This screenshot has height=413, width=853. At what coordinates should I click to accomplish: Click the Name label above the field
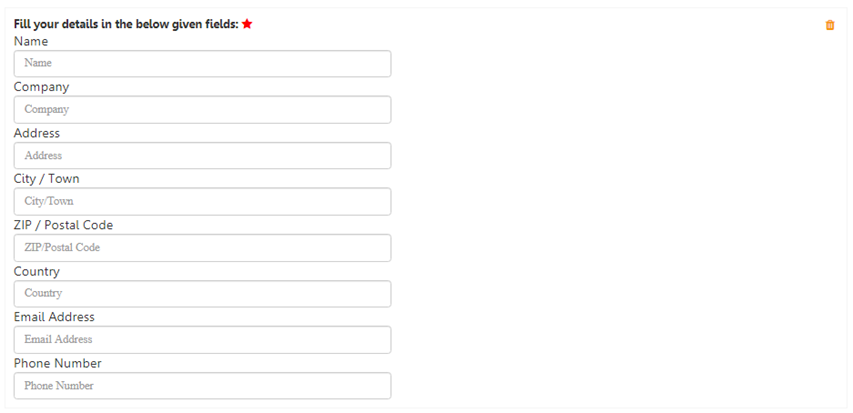coord(31,42)
